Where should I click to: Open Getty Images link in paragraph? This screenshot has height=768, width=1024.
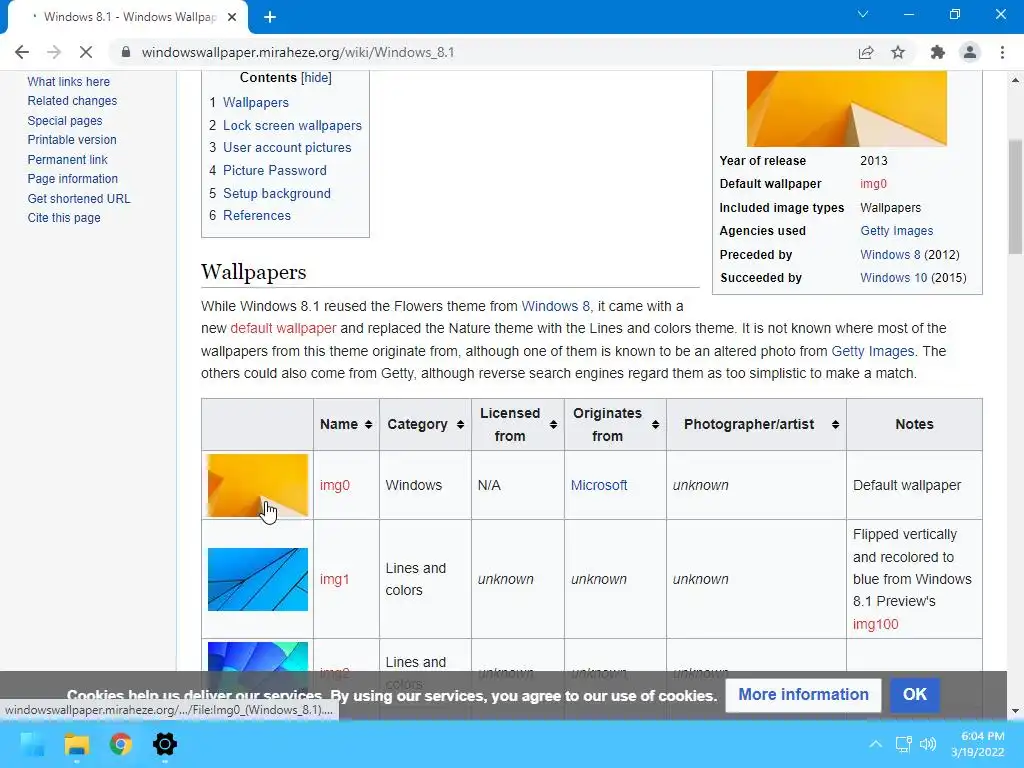point(872,351)
